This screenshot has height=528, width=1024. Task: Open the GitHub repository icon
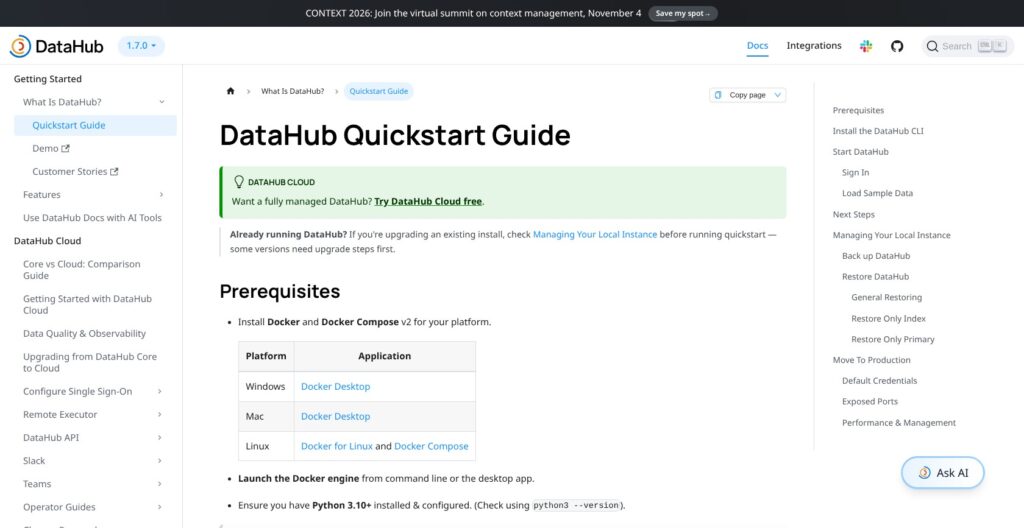pyautogui.click(x=897, y=46)
